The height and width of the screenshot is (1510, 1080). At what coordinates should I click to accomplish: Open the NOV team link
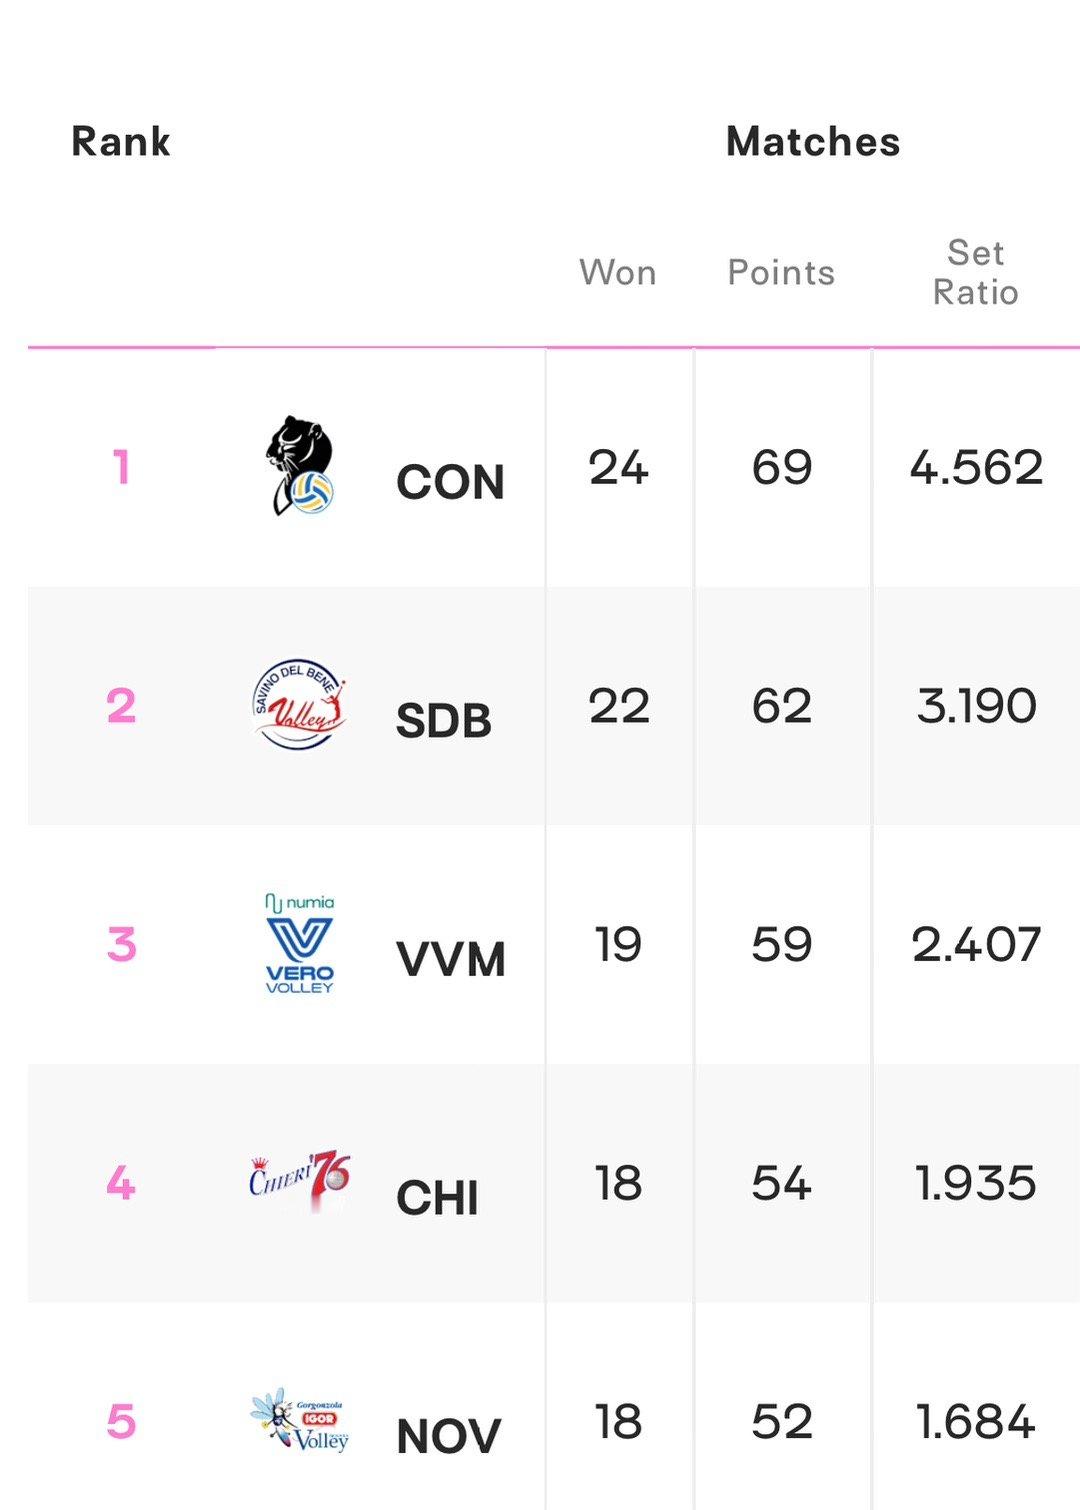448,1437
